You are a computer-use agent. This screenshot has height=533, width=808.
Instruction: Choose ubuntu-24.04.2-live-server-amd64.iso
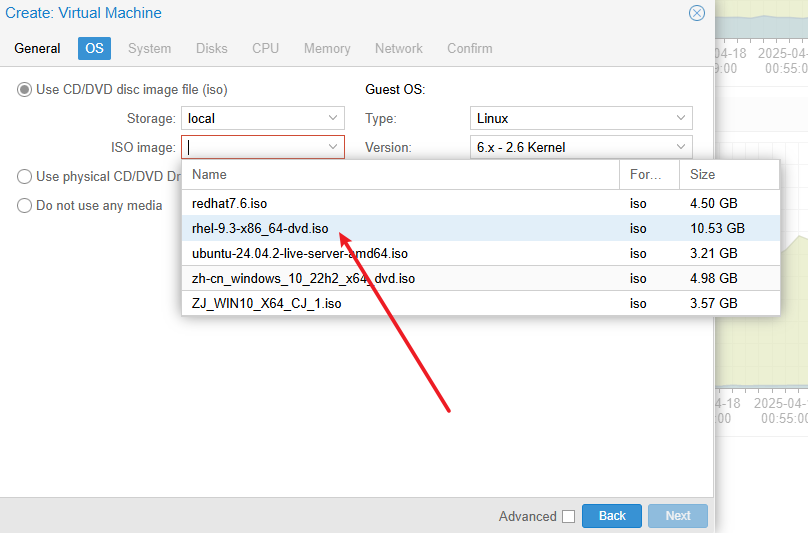coord(300,253)
